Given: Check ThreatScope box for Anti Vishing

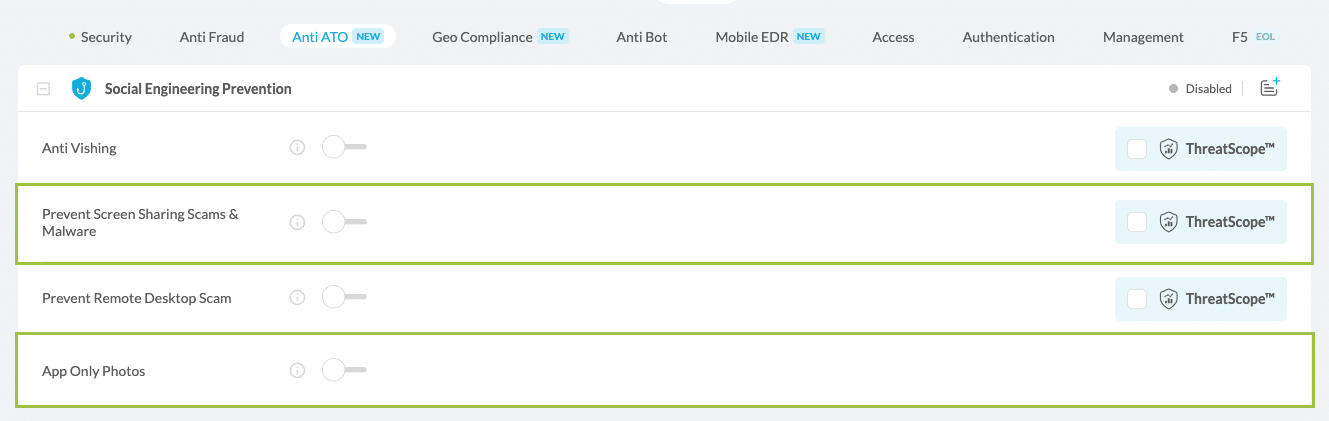Looking at the screenshot, I should pyautogui.click(x=1137, y=148).
